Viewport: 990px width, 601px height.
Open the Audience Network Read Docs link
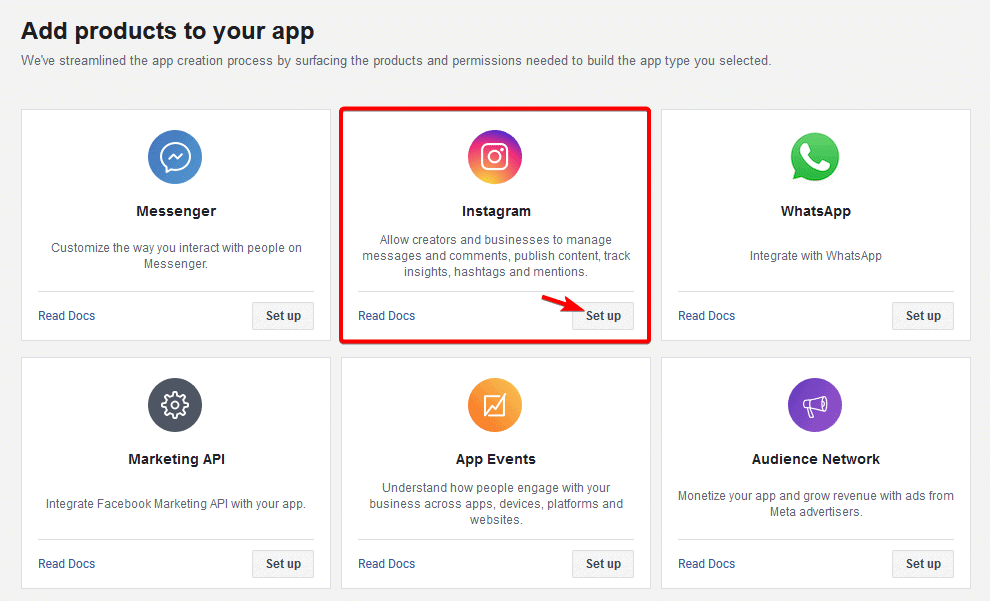tap(706, 563)
